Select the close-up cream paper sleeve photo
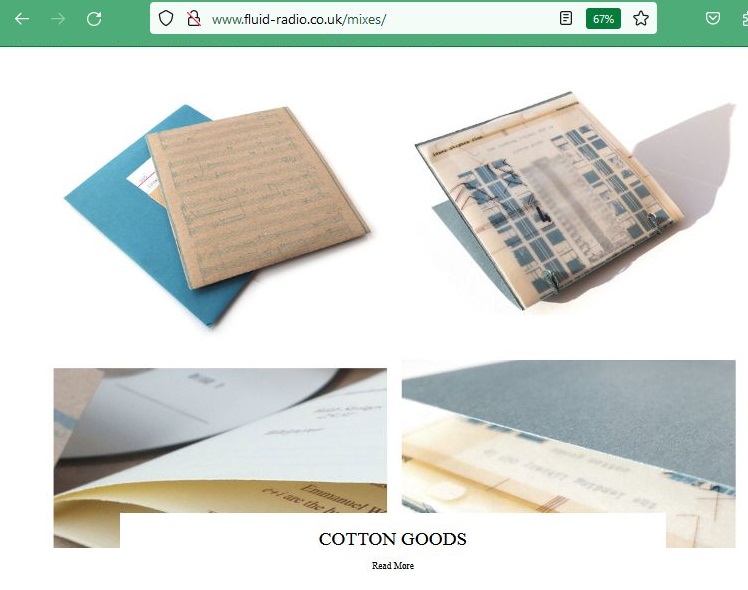The height and width of the screenshot is (590, 748). (220, 458)
